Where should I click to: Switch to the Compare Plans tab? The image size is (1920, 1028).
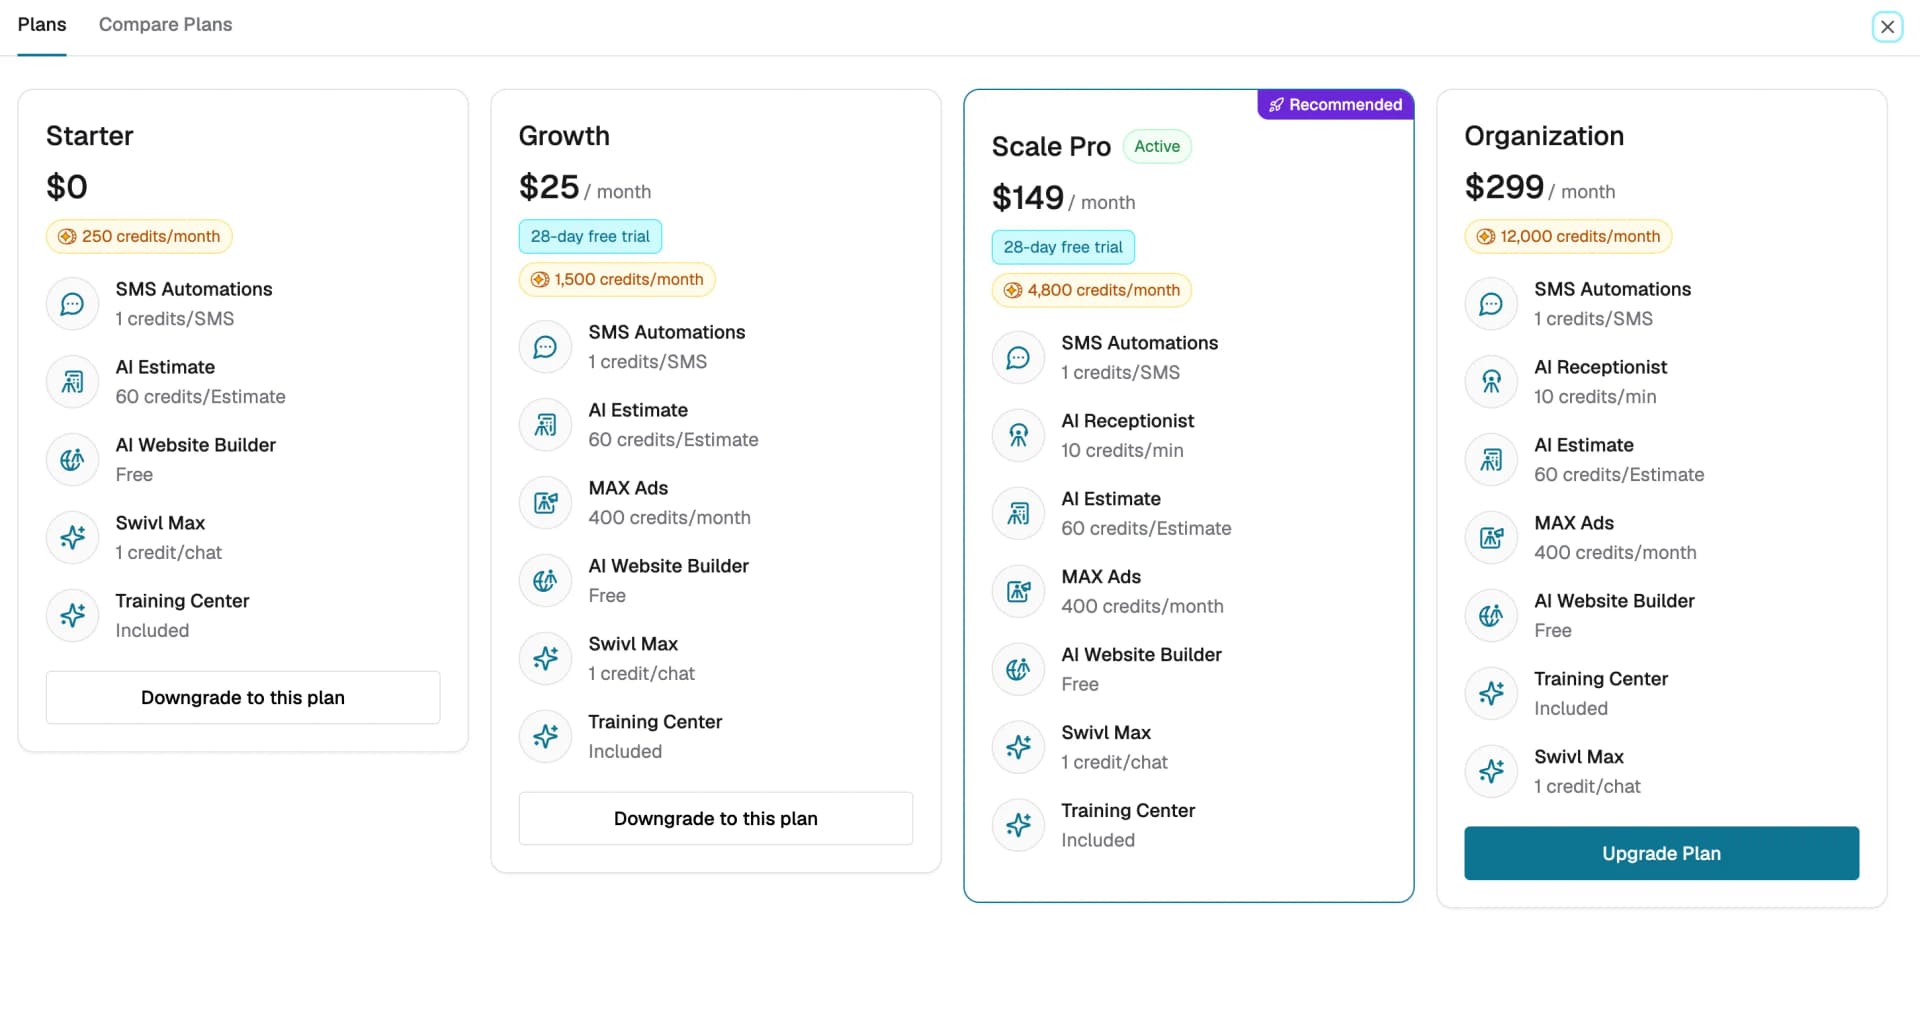point(165,25)
